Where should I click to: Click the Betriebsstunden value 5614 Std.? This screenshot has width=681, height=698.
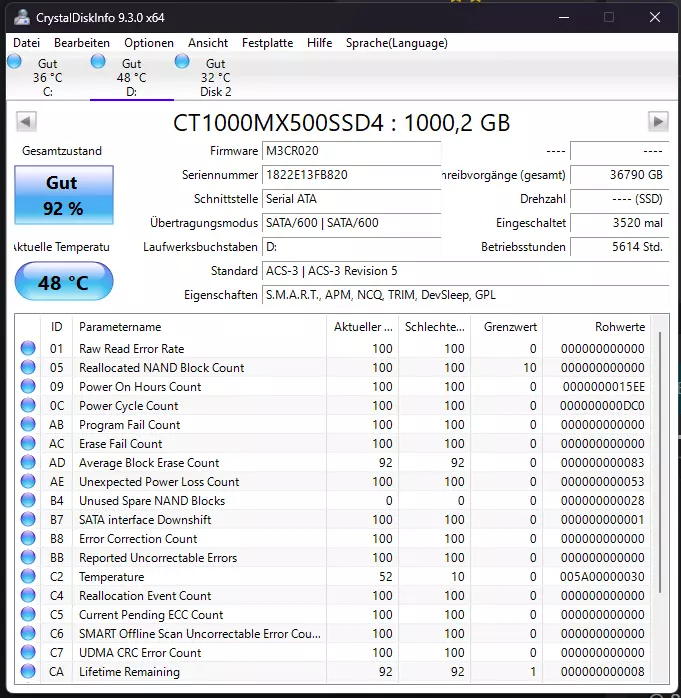point(620,247)
